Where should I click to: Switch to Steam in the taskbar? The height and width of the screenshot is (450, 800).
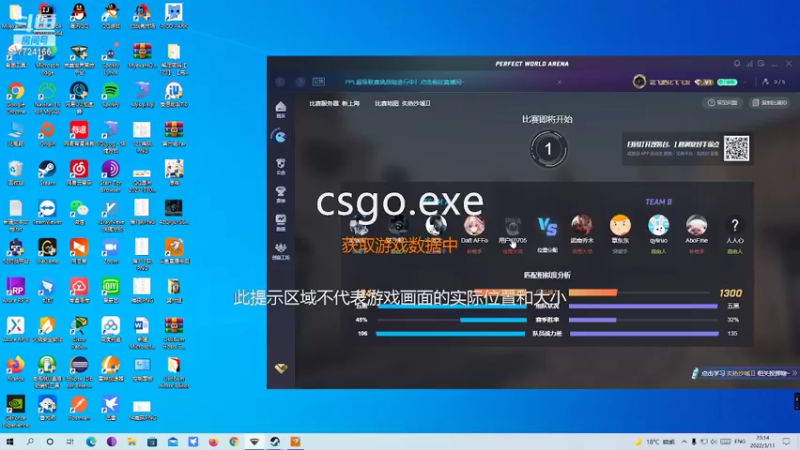tap(275, 441)
